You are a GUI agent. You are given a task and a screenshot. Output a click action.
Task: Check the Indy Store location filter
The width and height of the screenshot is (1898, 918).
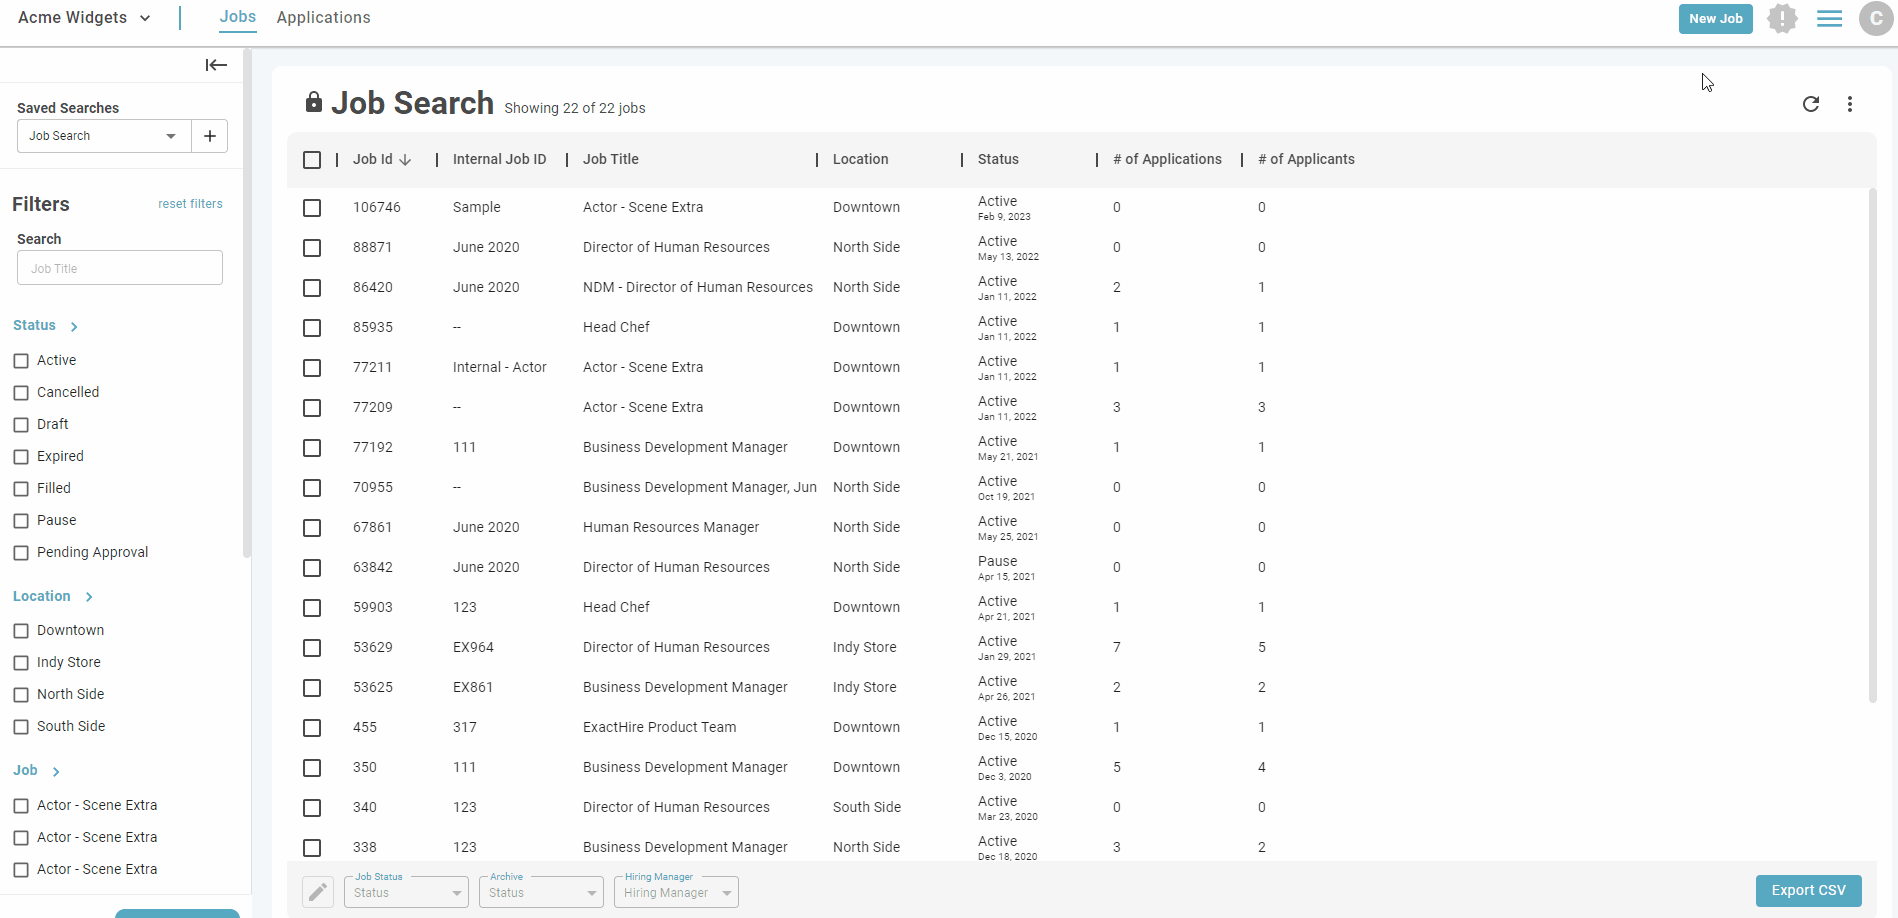click(x=21, y=663)
